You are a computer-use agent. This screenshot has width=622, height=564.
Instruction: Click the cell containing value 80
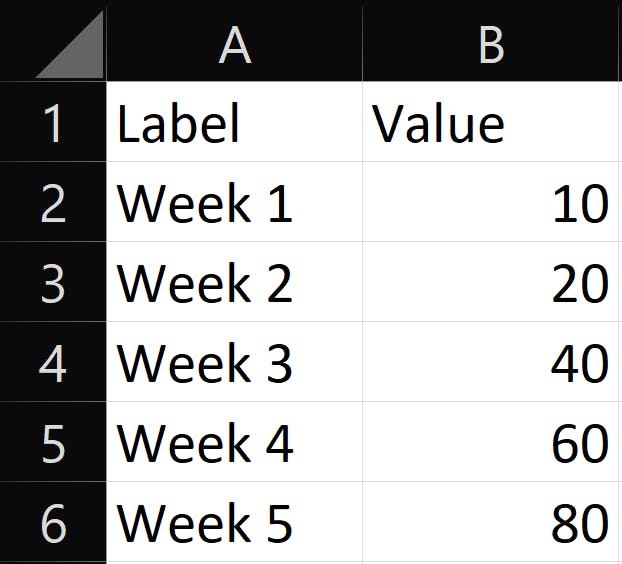(491, 523)
